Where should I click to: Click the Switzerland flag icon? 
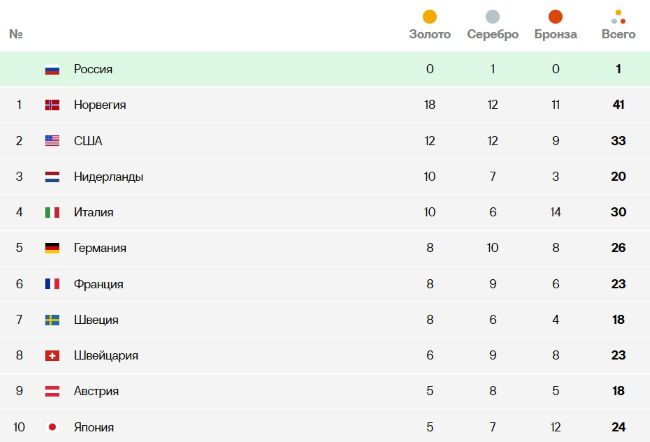click(x=52, y=356)
